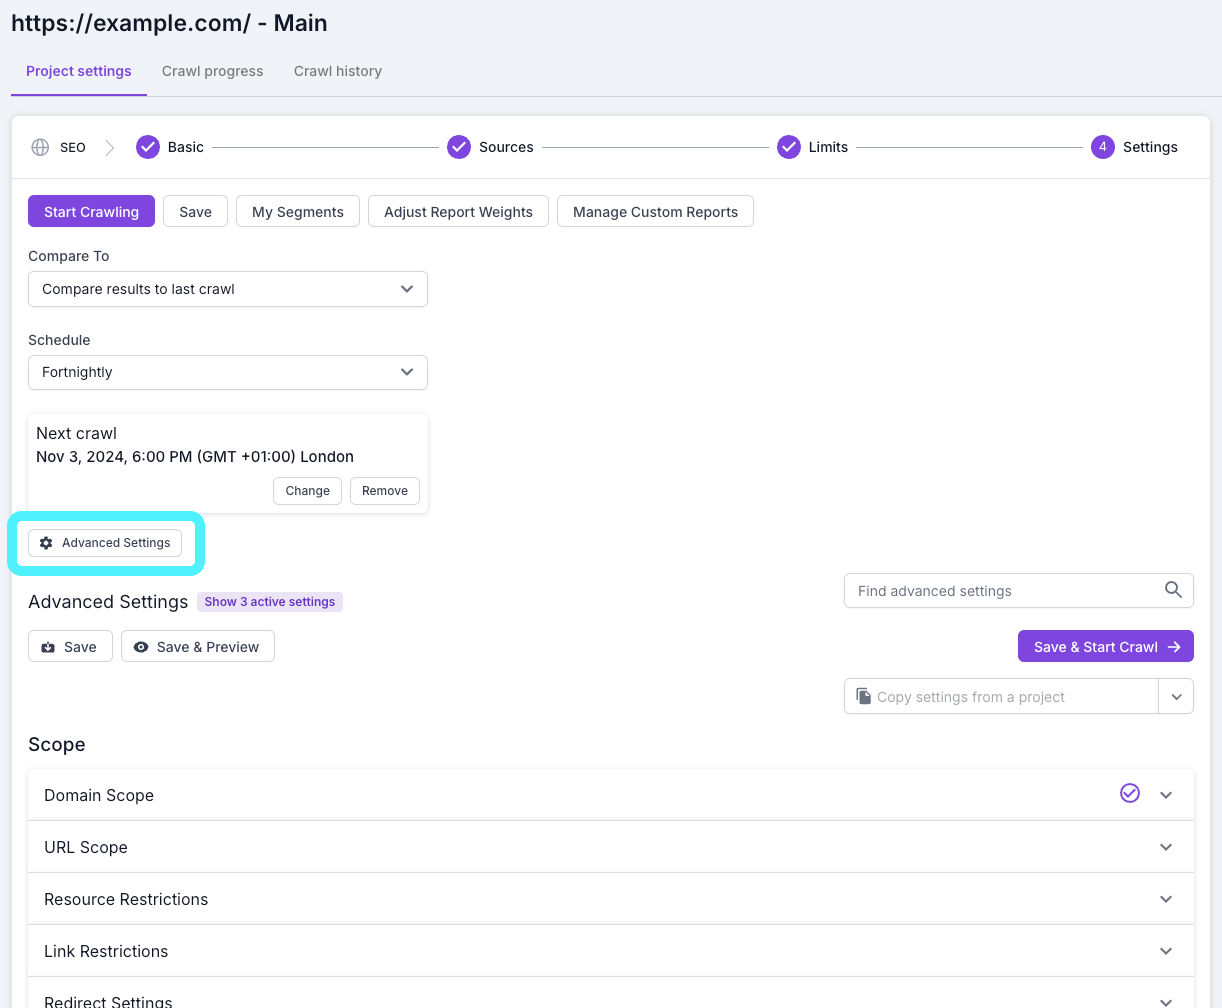Open Manage Custom Reports

point(655,212)
